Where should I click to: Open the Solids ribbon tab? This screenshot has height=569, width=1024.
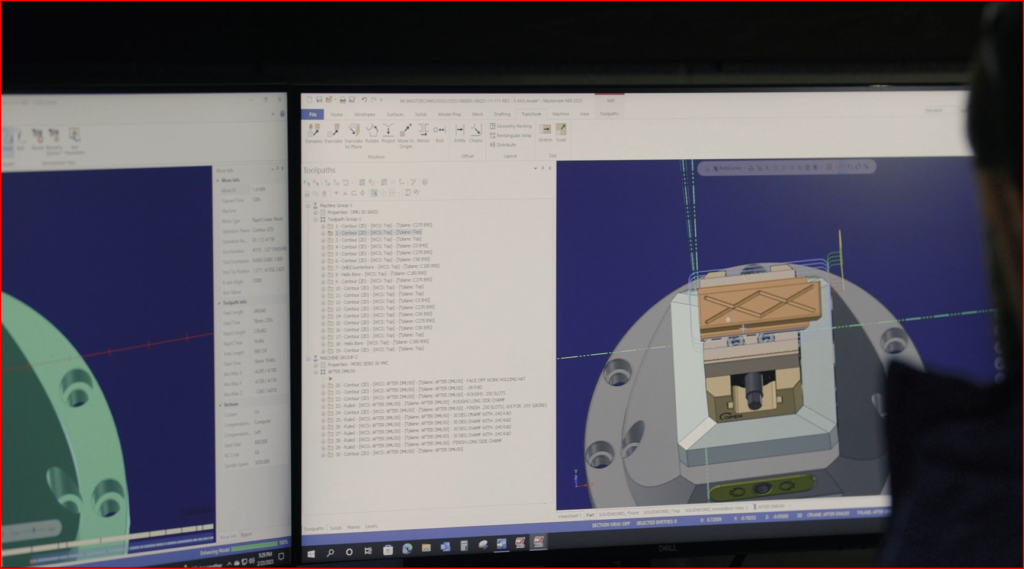pos(421,114)
